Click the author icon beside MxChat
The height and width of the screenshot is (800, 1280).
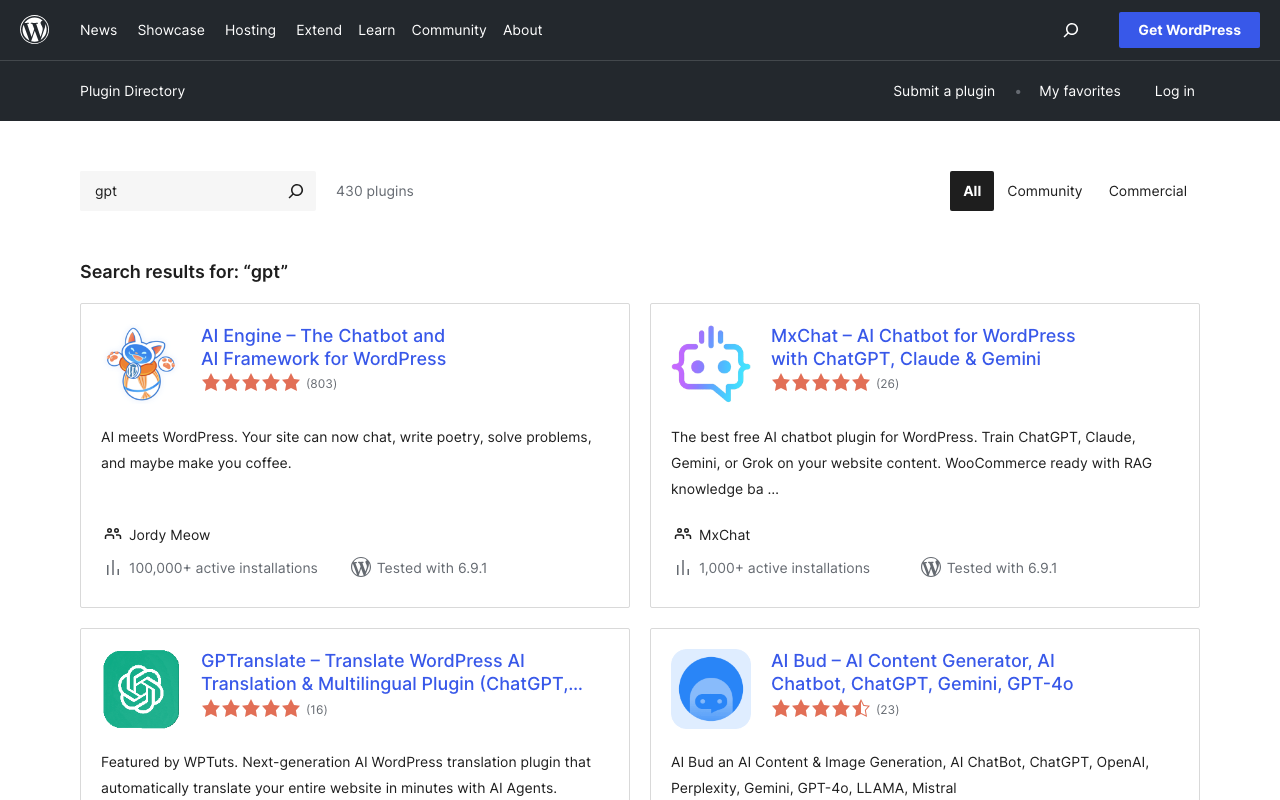point(683,534)
